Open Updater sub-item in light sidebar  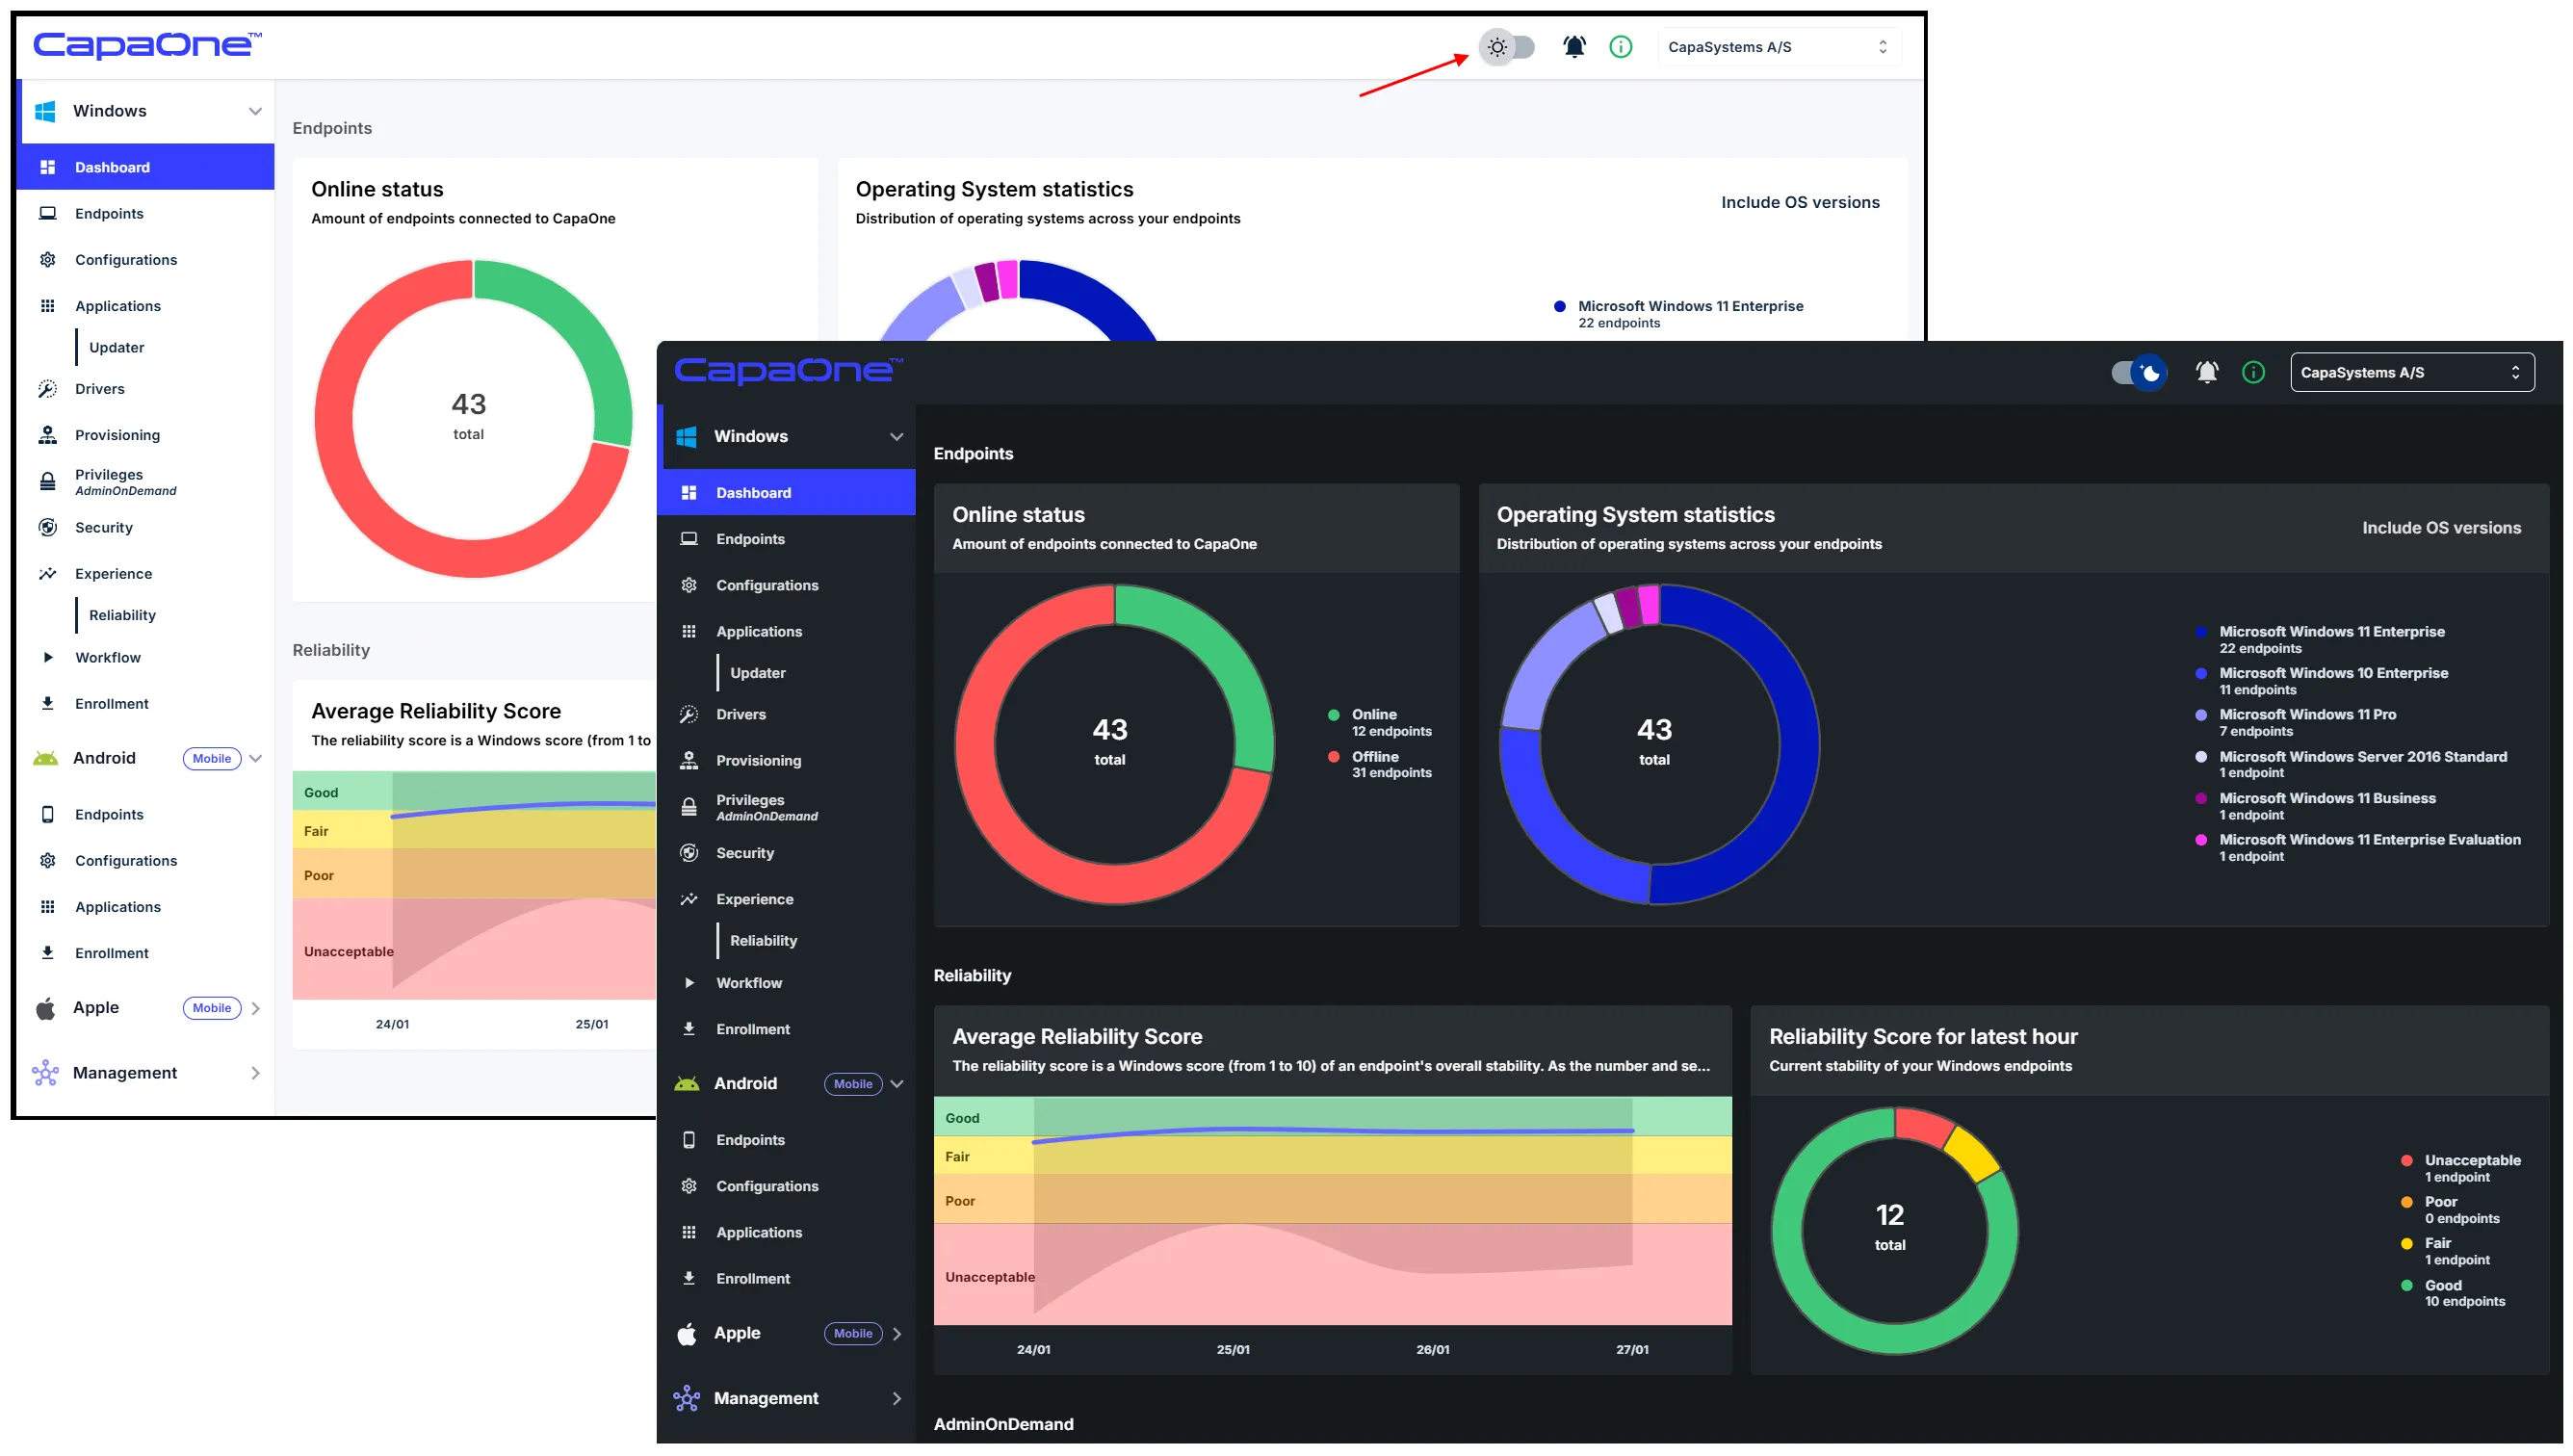click(116, 347)
